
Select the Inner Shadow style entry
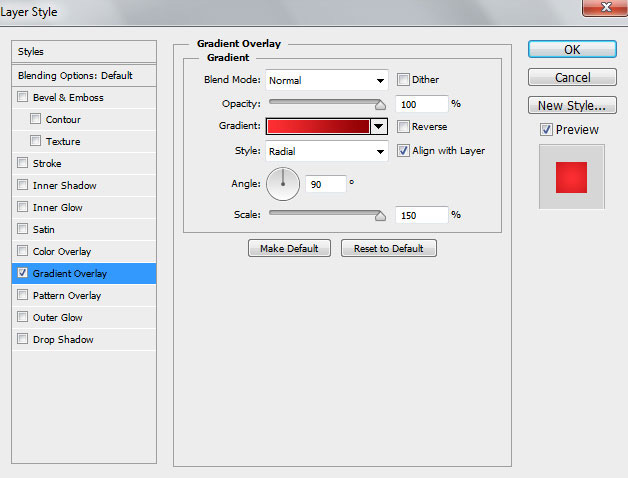tap(84, 186)
